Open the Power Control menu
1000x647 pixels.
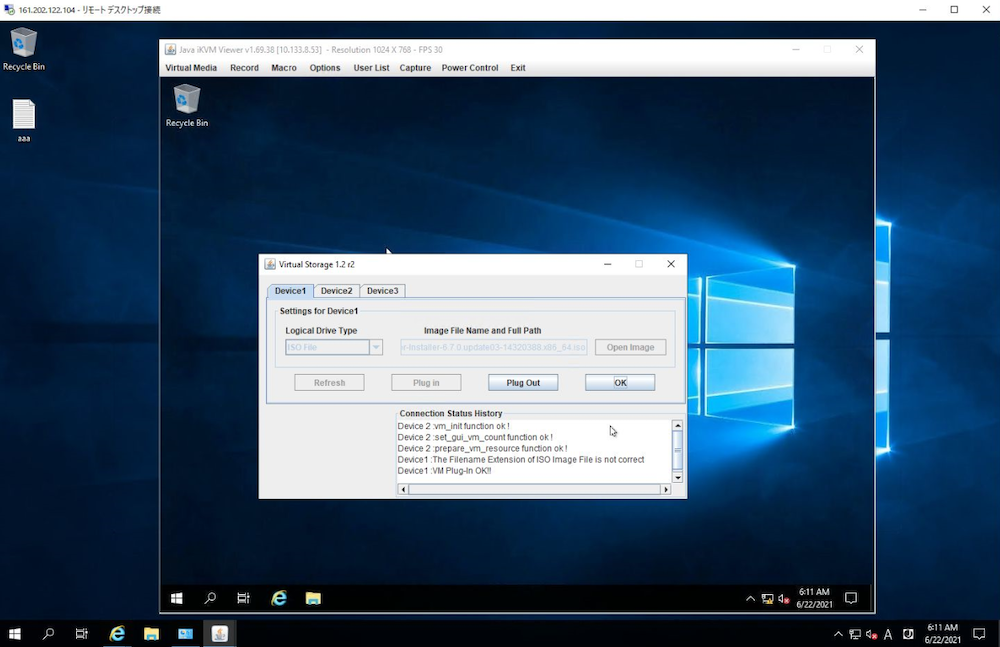click(x=469, y=68)
